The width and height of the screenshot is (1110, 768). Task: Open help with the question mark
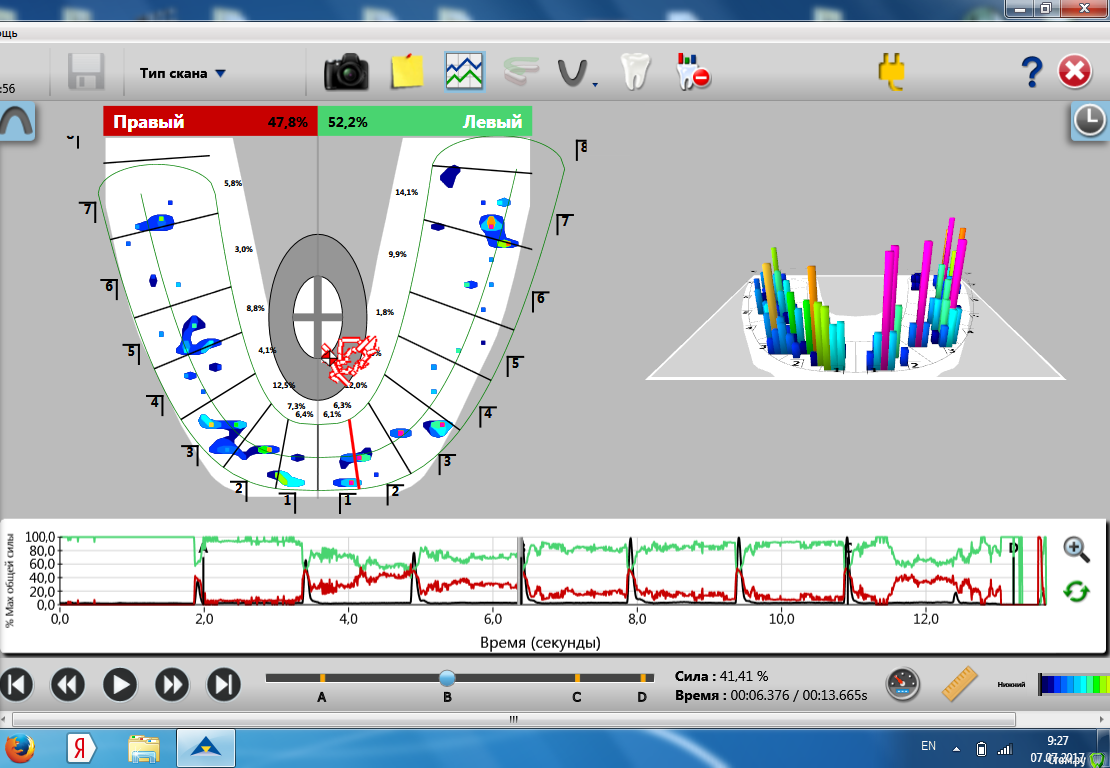click(x=1031, y=73)
